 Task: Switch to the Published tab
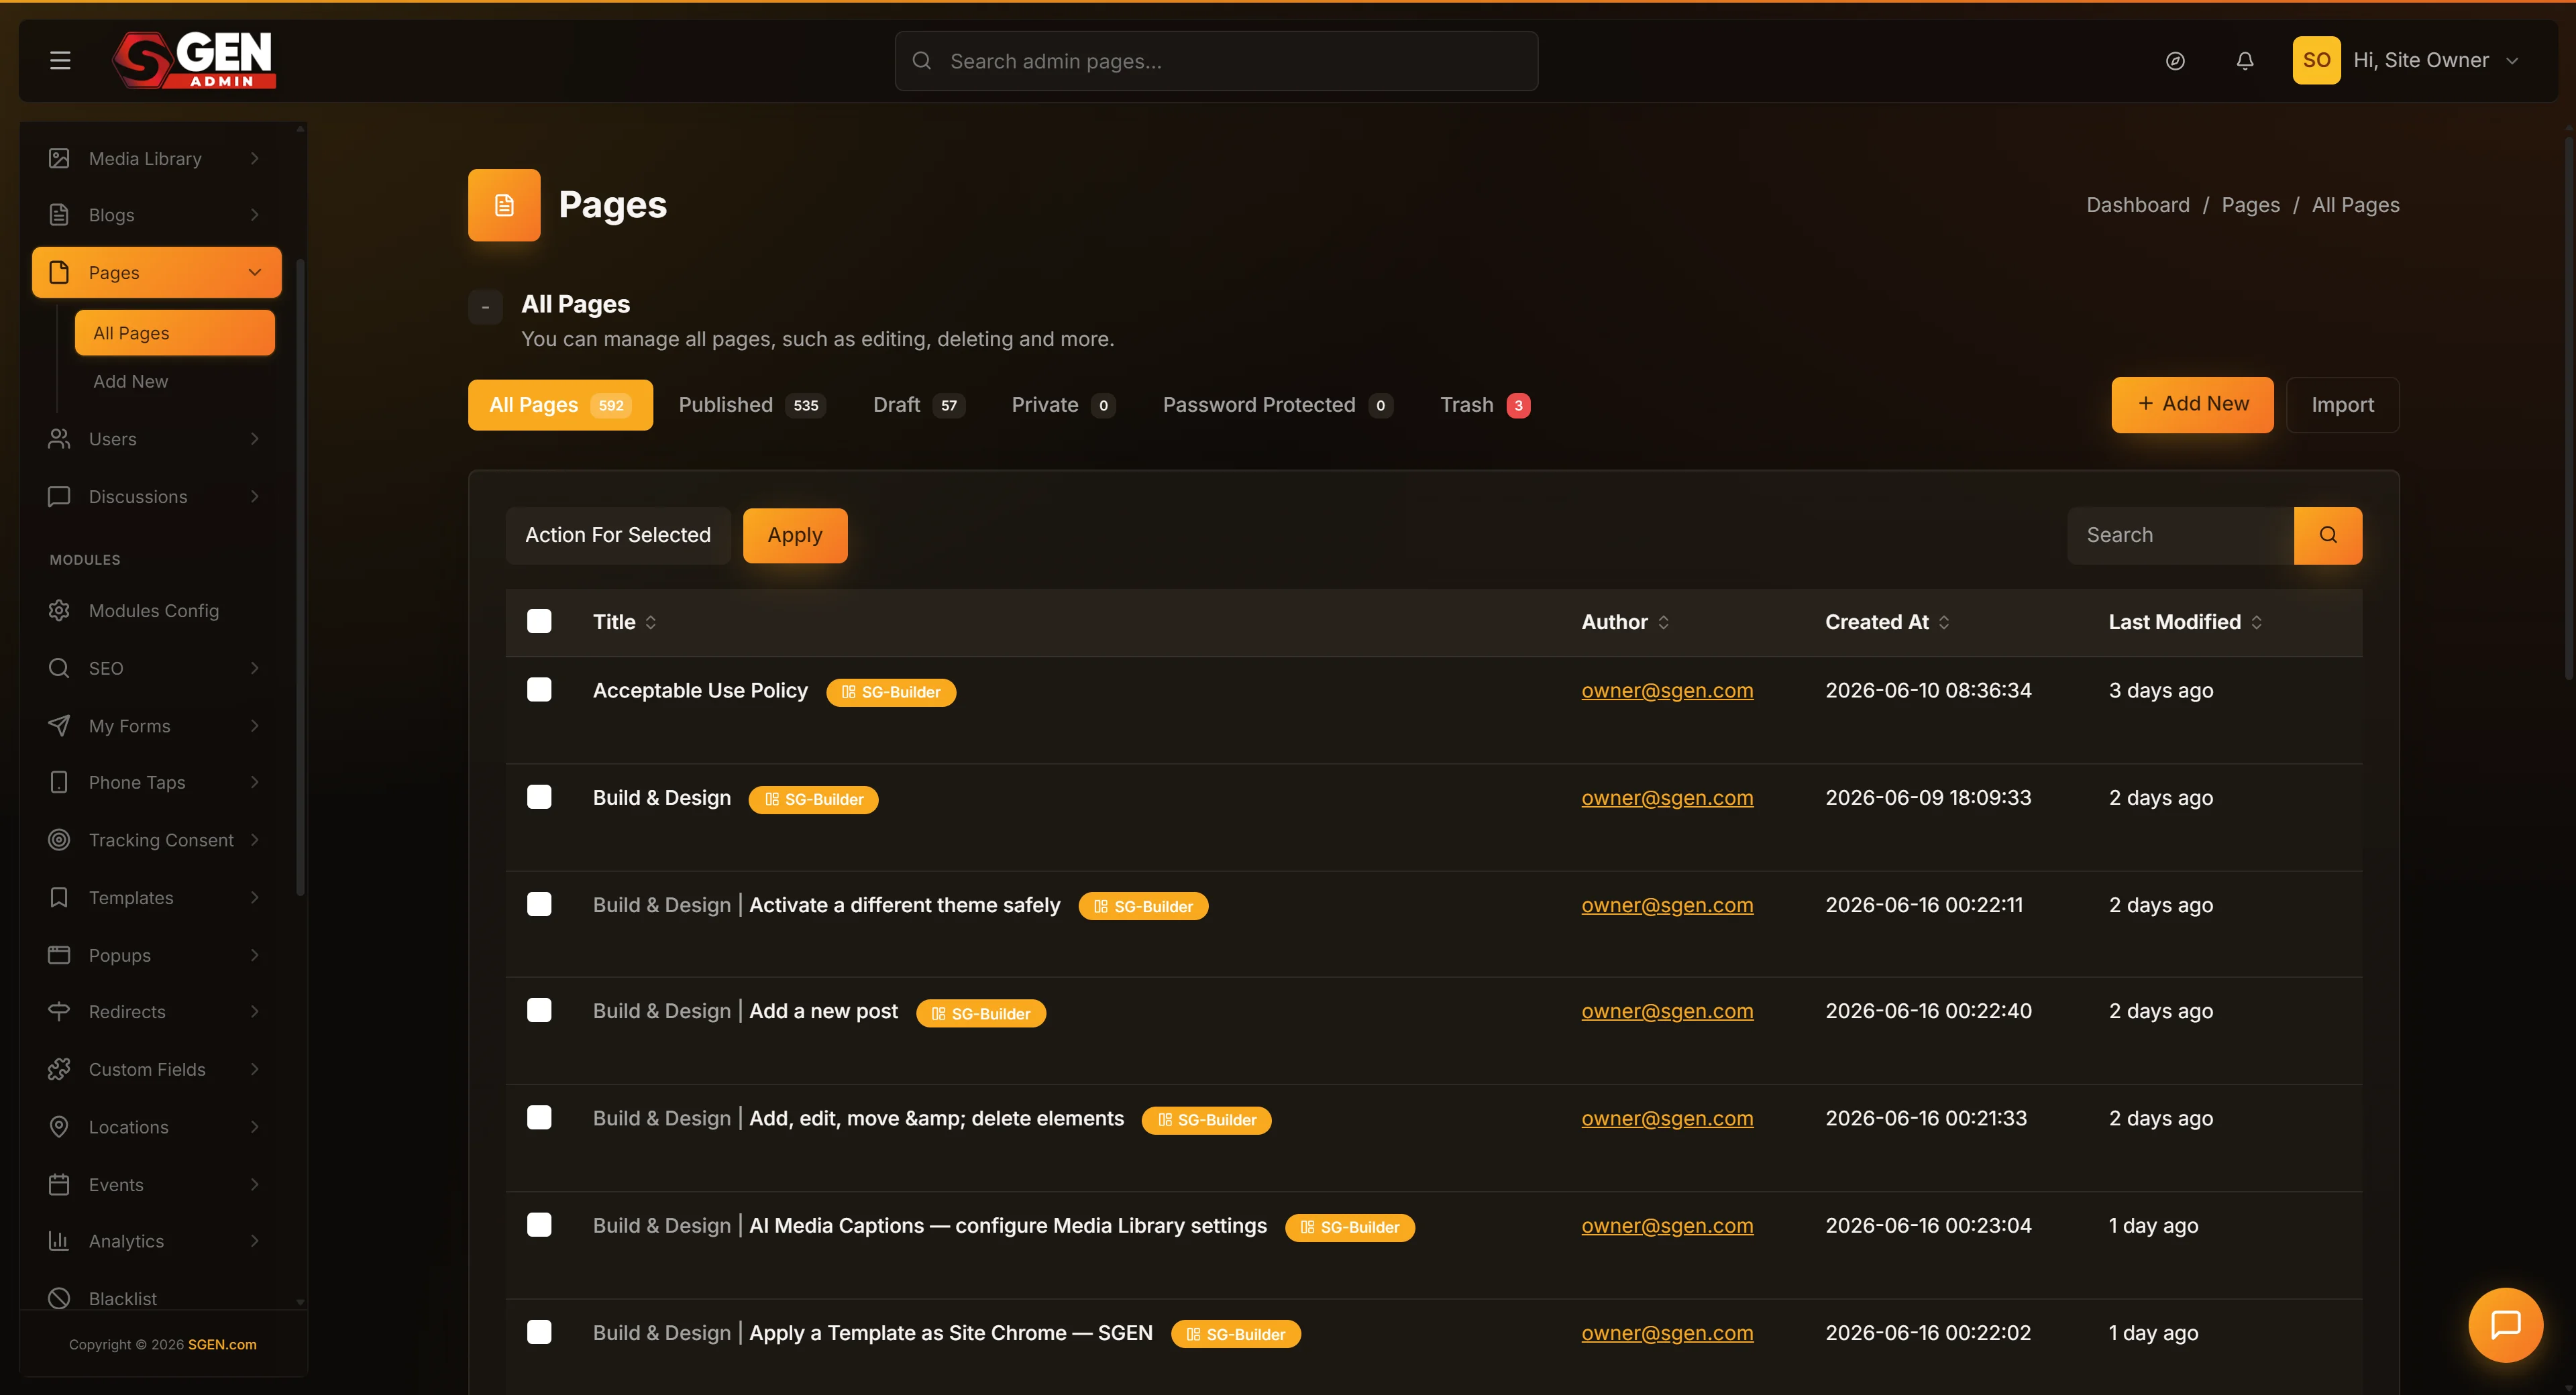click(x=752, y=405)
